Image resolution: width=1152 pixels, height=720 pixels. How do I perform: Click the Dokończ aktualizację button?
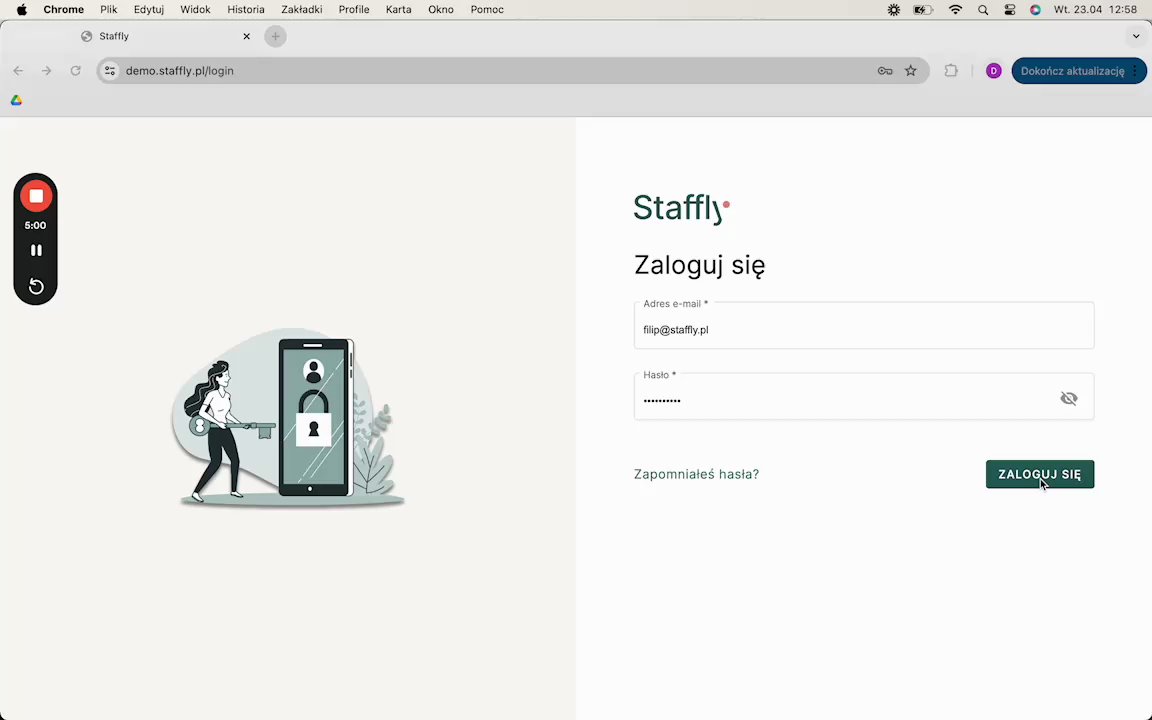(1072, 71)
